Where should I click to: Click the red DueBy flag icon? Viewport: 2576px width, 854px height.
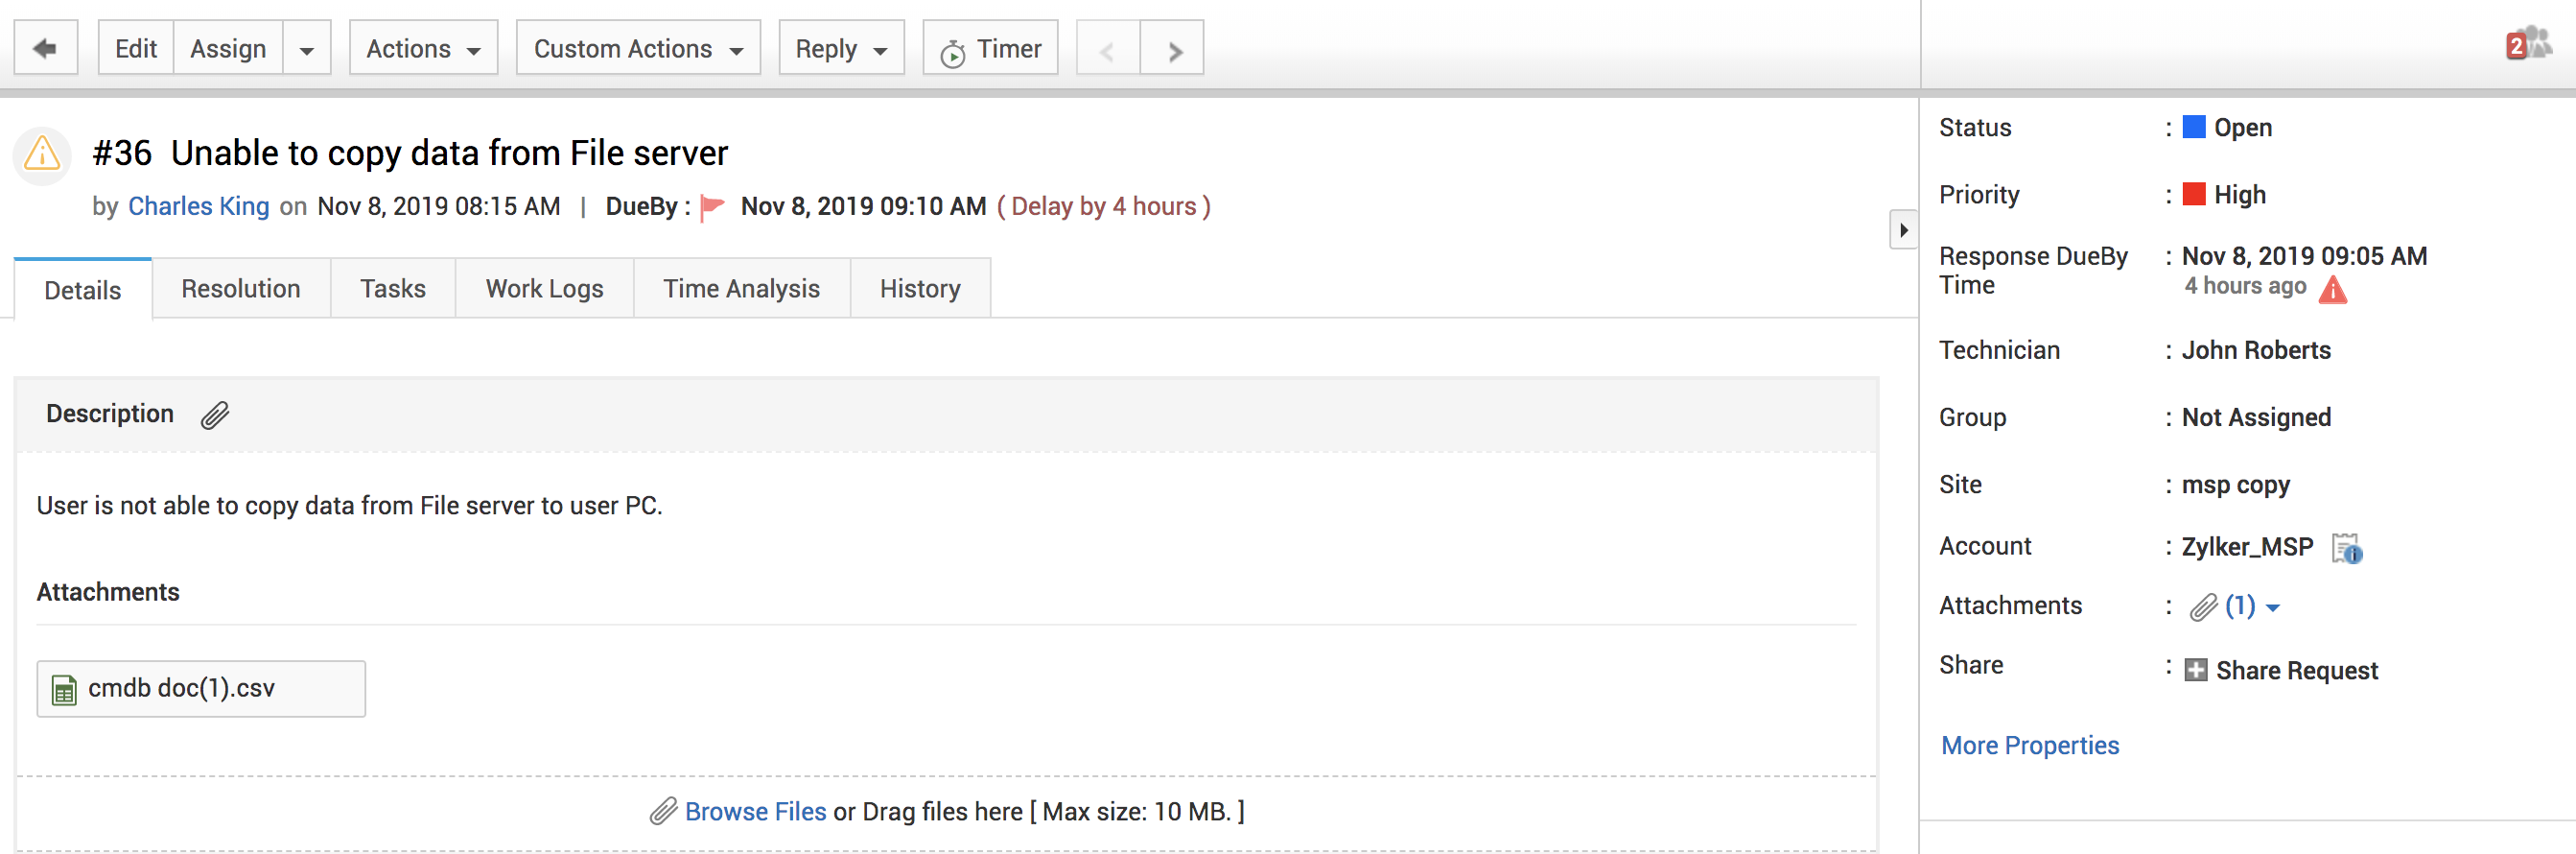pos(712,207)
